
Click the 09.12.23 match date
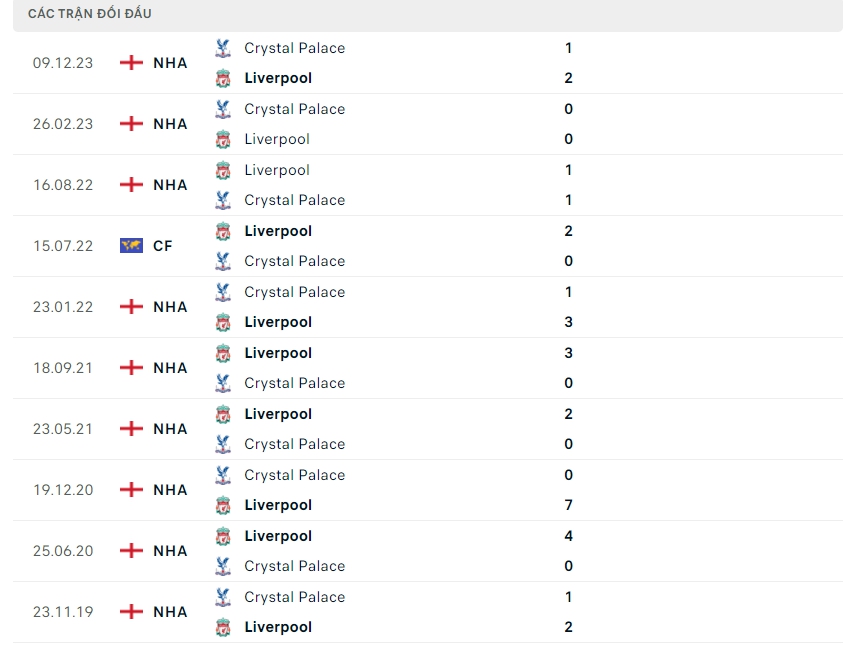tap(63, 63)
